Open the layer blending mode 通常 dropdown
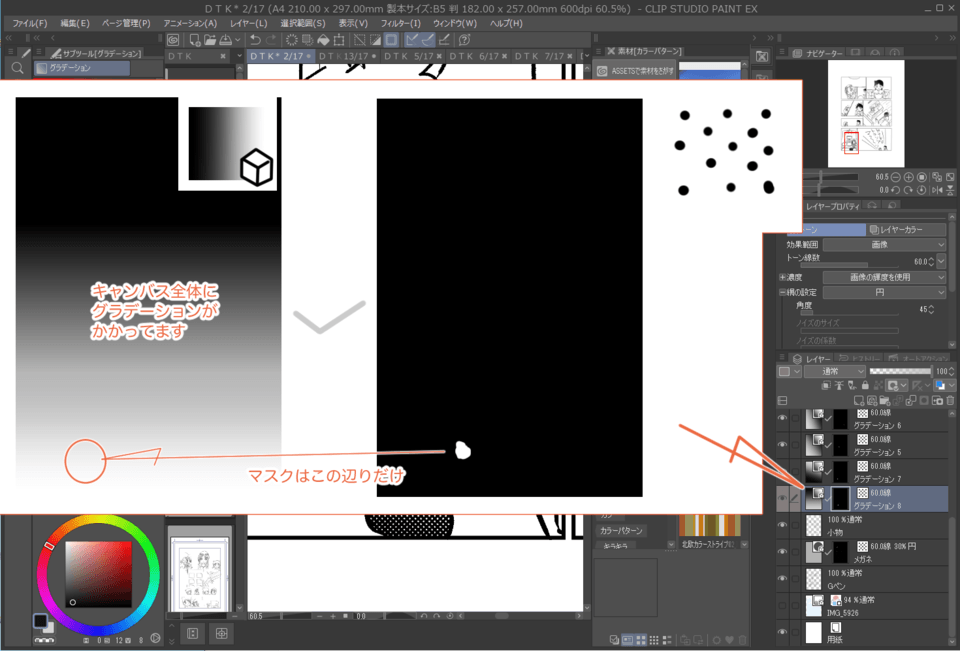This screenshot has width=960, height=651. (834, 371)
